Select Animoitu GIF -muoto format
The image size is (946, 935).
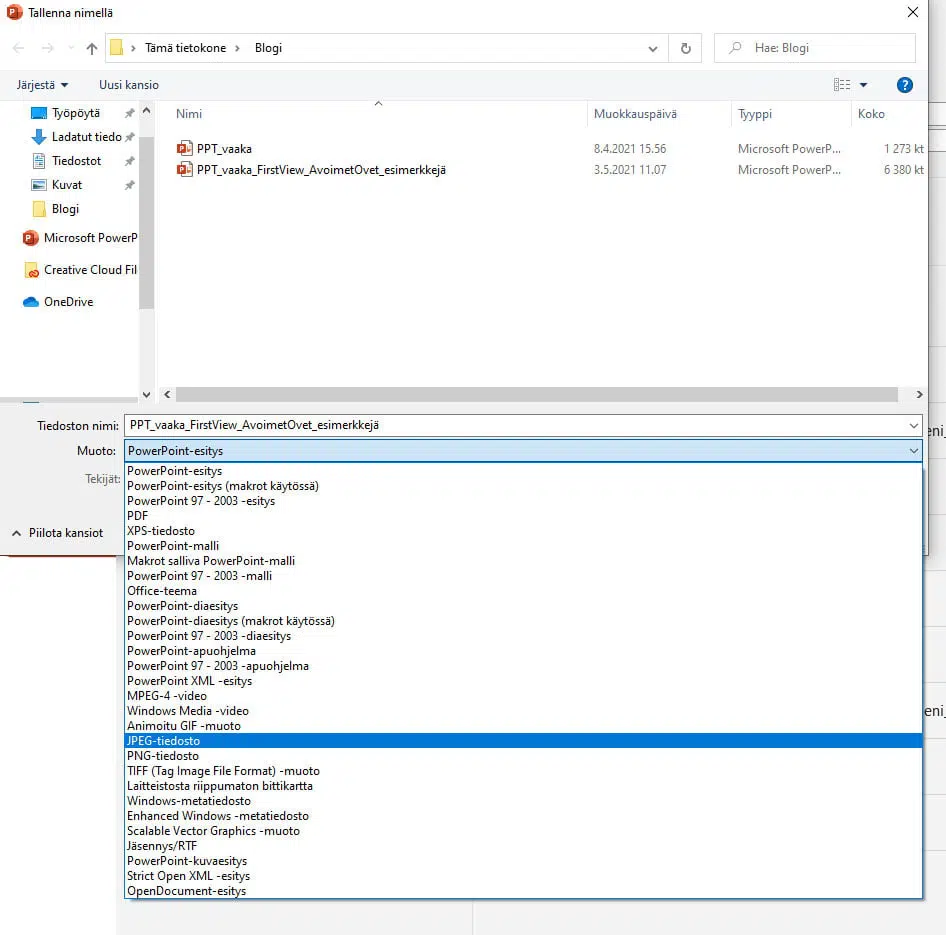pyautogui.click(x=523, y=726)
